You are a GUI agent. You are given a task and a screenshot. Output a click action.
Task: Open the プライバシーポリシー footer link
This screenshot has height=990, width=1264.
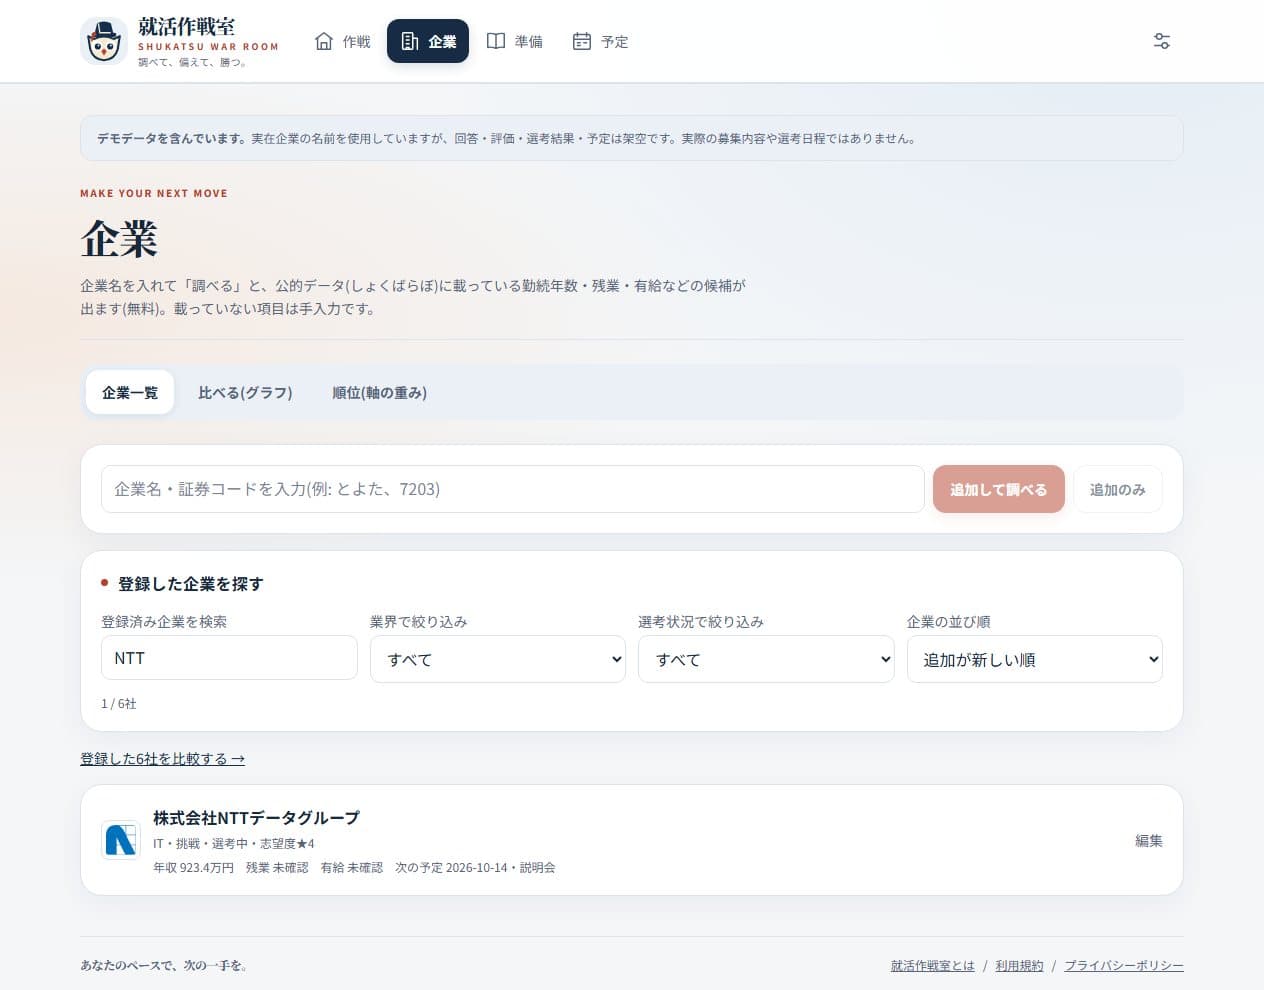click(x=1124, y=966)
